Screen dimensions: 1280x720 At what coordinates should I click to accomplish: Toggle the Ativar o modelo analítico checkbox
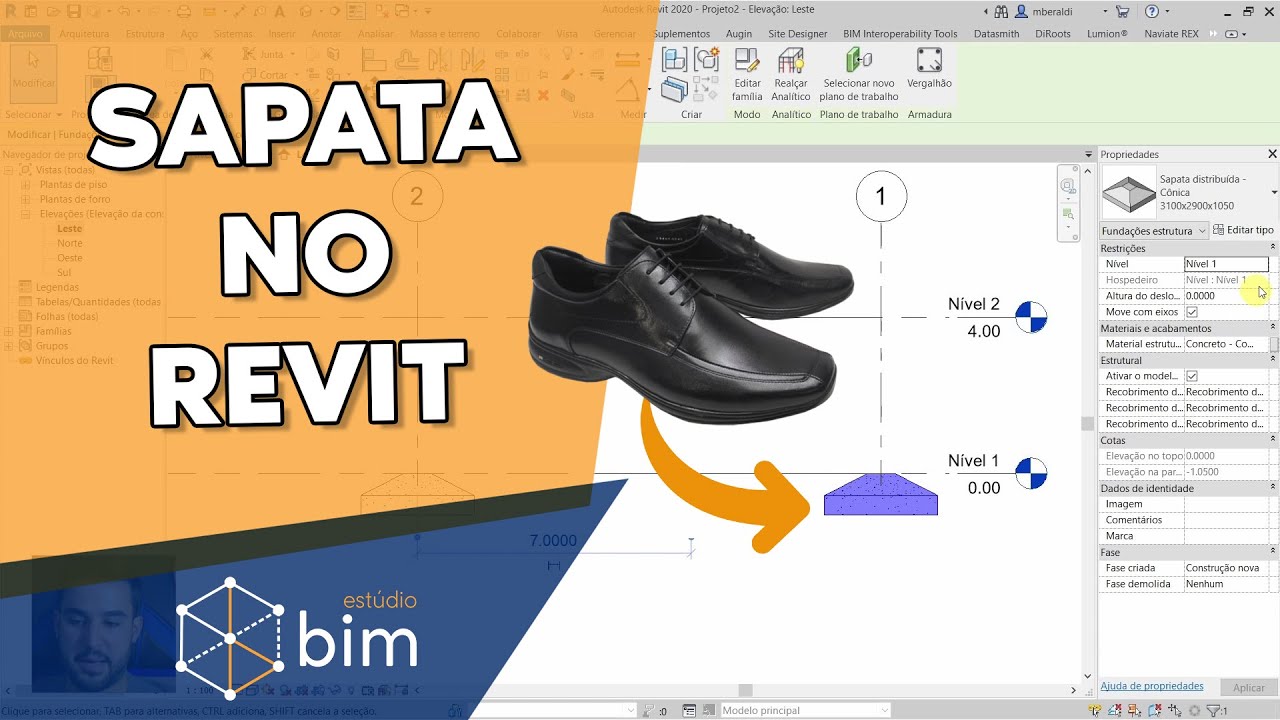coord(1191,376)
